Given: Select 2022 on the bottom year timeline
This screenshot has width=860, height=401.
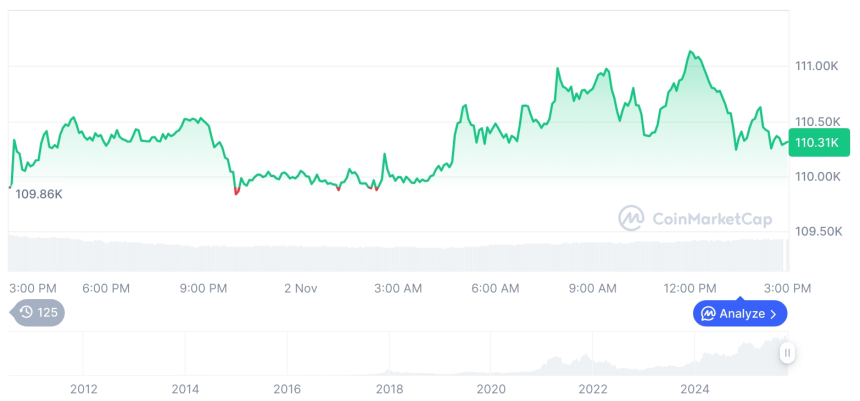Looking at the screenshot, I should pyautogui.click(x=593, y=389).
